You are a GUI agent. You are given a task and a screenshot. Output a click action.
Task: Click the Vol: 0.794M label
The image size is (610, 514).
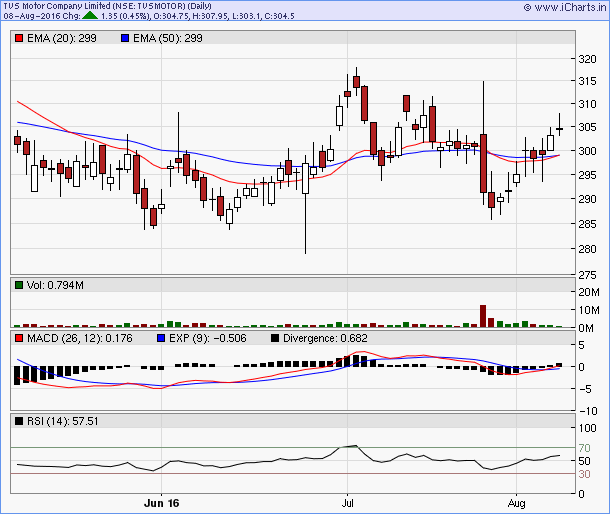tap(55, 285)
